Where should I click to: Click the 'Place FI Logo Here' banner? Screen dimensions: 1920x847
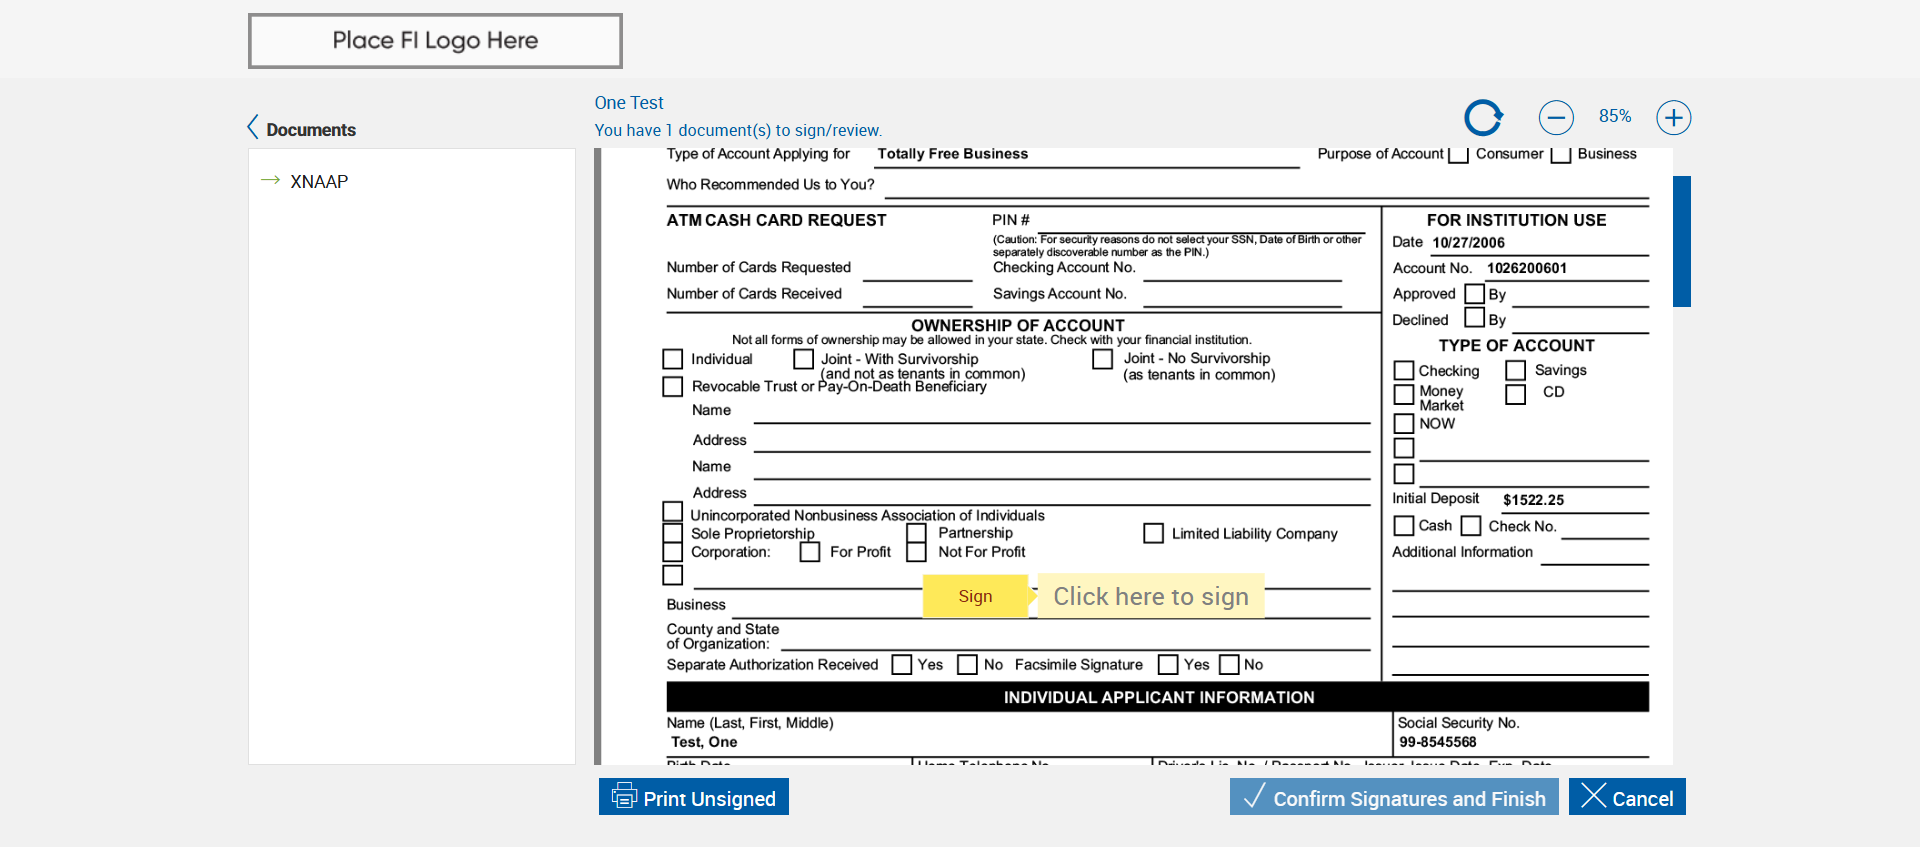point(435,41)
